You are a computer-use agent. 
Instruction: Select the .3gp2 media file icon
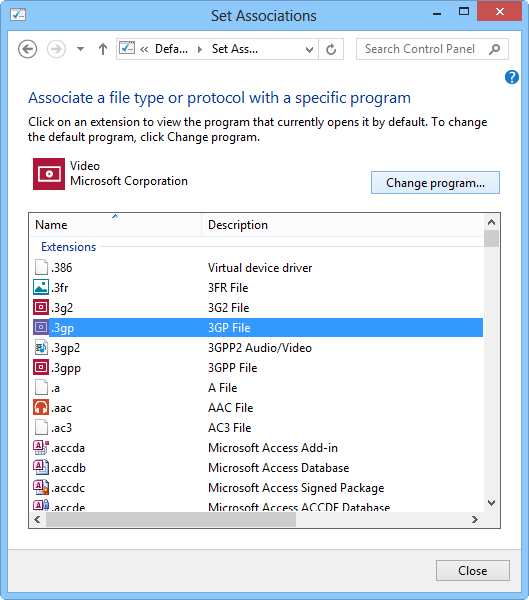pyautogui.click(x=41, y=347)
